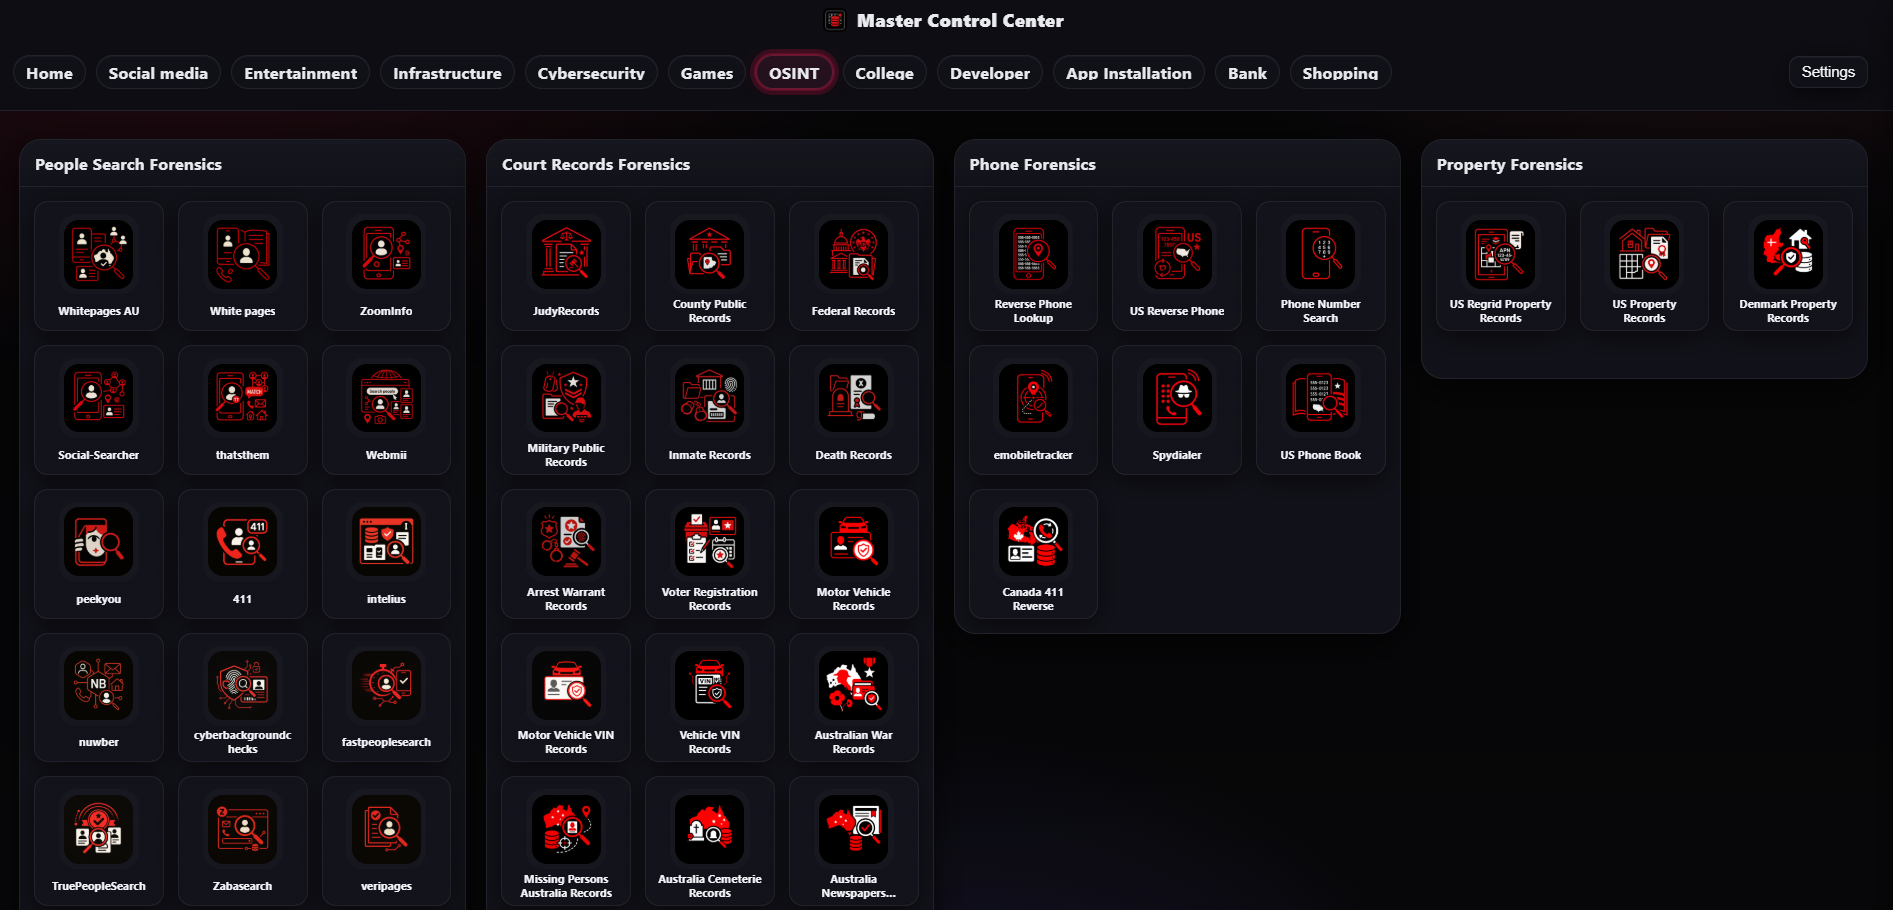Viewport: 1893px width, 910px height.
Task: Open the peekyou people finder
Action: (x=98, y=553)
